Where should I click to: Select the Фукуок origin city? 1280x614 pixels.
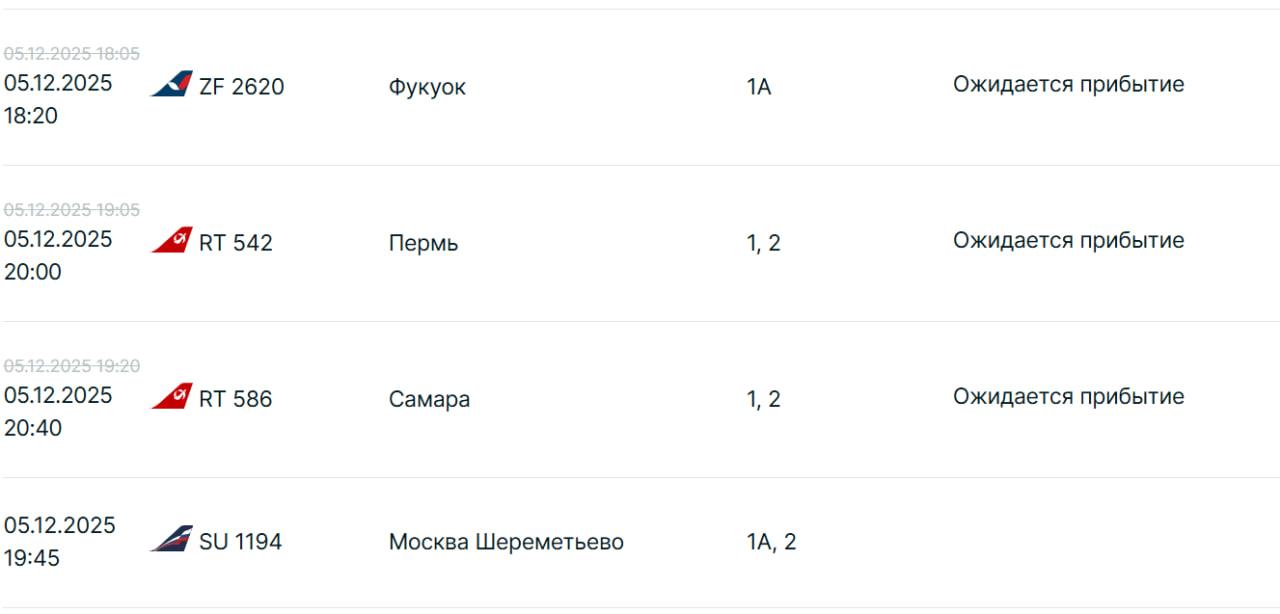pos(427,87)
